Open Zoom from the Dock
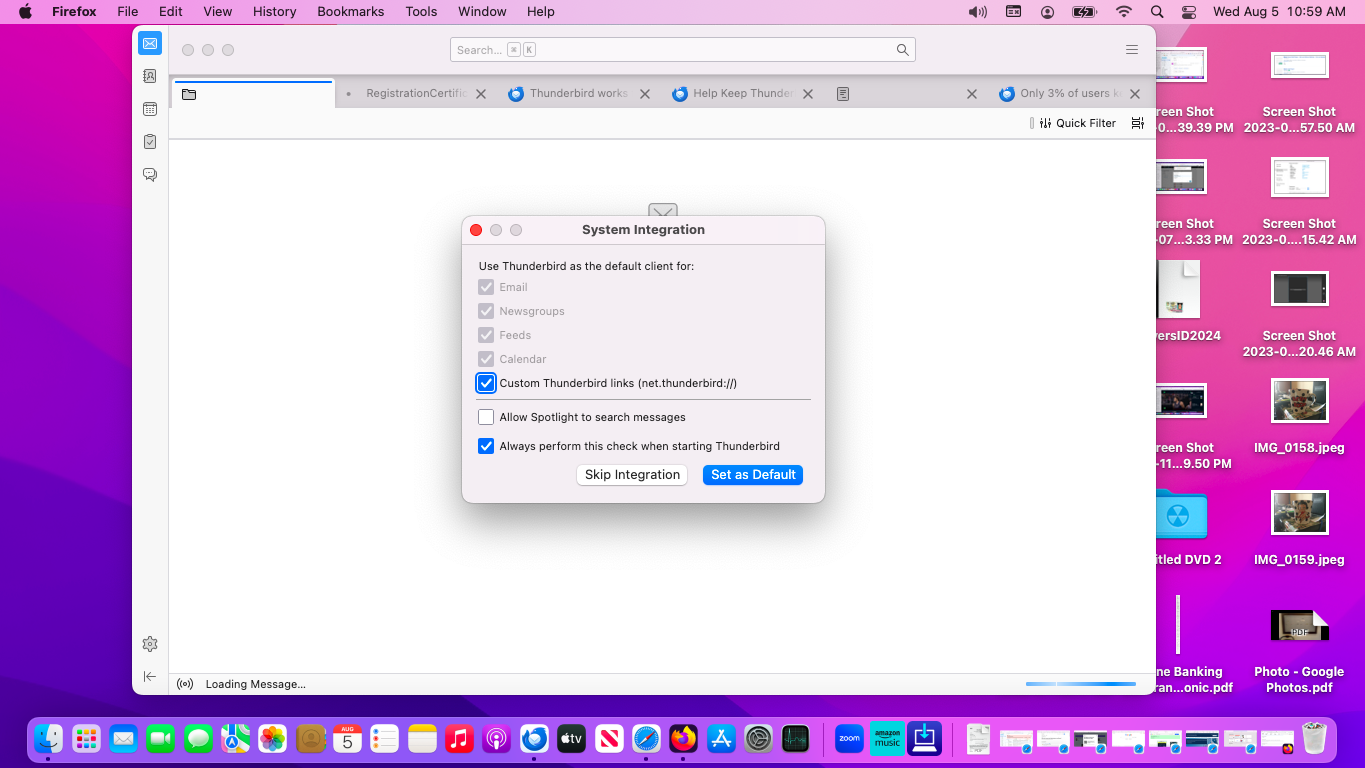Image resolution: width=1365 pixels, height=768 pixels. click(x=849, y=739)
